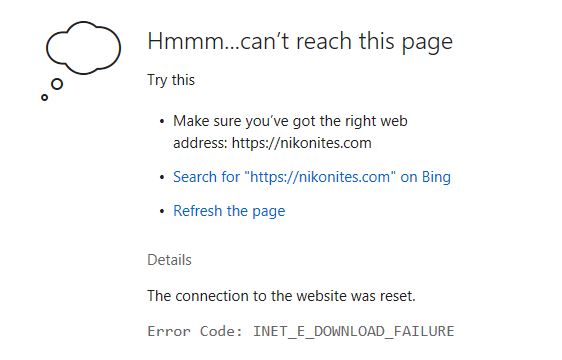Click the "Error Code:" label
This screenshot has width=562, height=360.
tap(195, 331)
